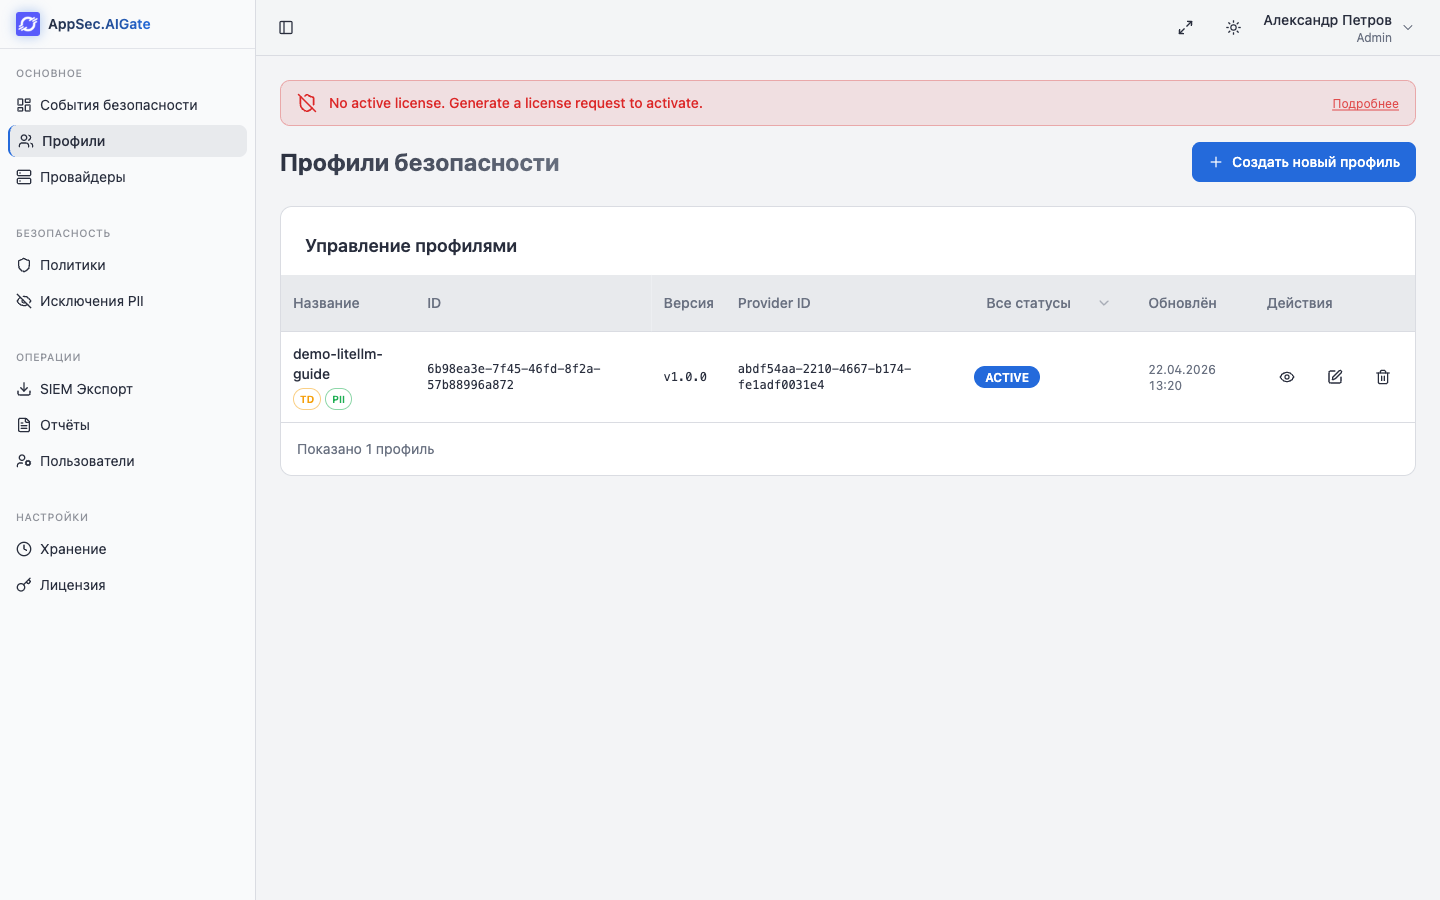
Task: Navigate to SIEM Экспорт
Action: (127, 389)
